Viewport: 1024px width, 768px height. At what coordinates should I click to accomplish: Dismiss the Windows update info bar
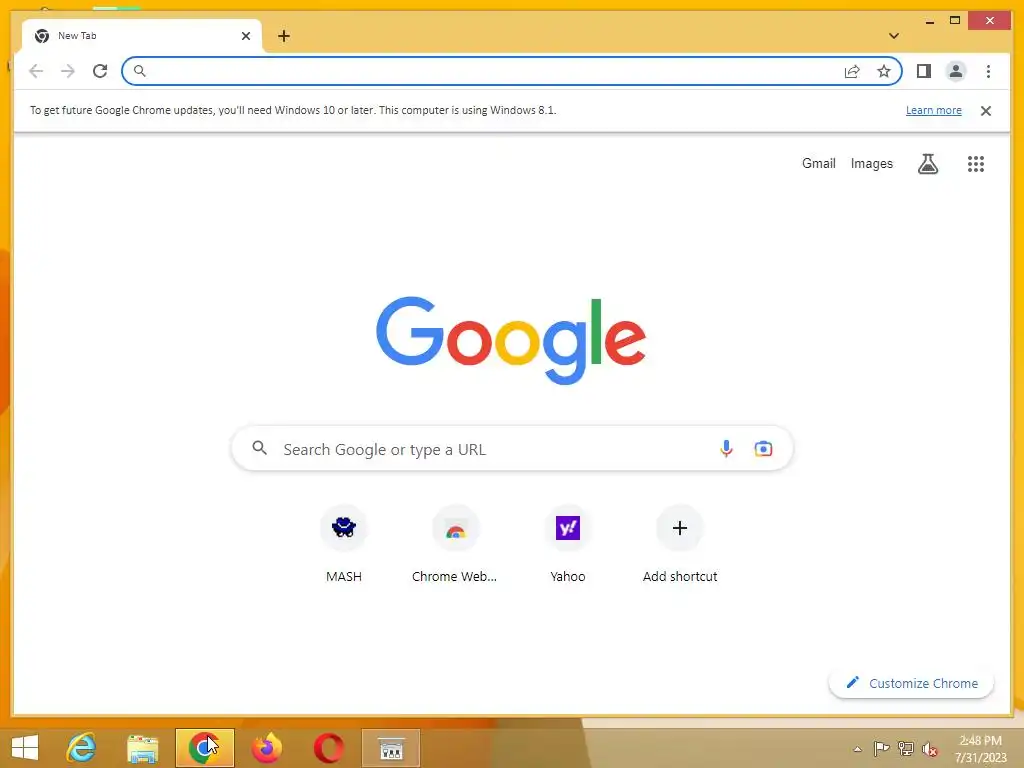[x=985, y=110]
